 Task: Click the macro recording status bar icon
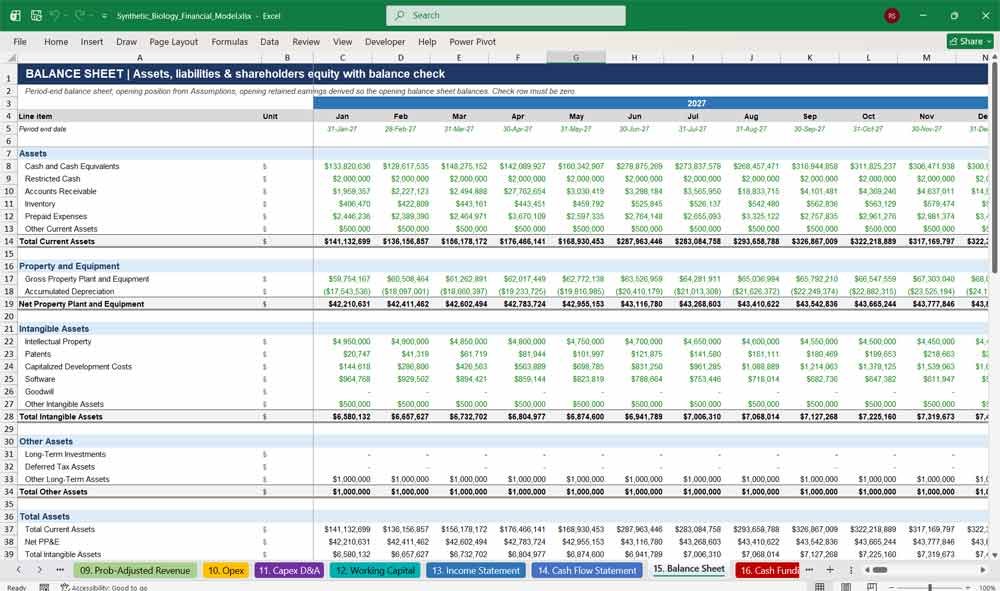44,587
